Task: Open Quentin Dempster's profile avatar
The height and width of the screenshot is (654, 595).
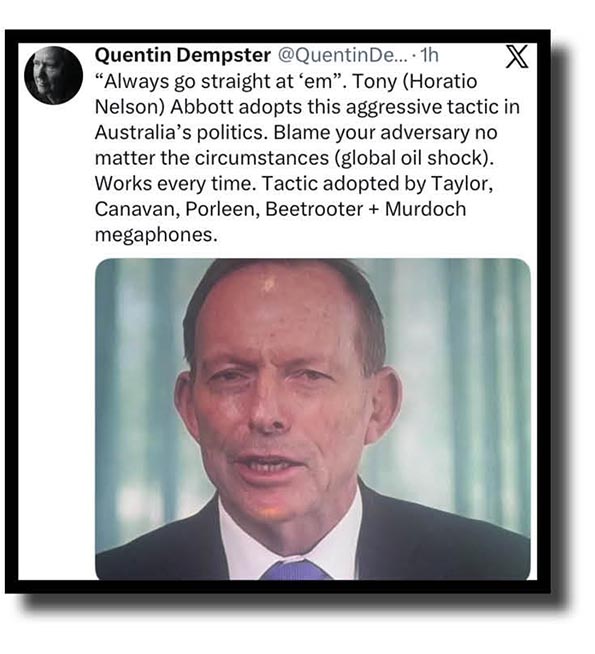Action: 53,75
